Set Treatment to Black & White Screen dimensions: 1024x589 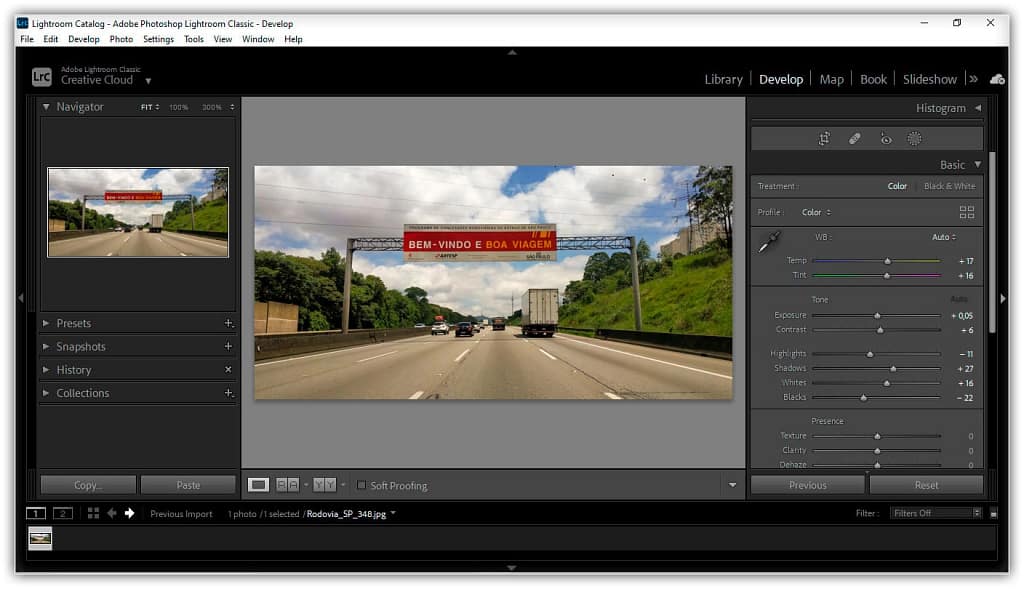tap(950, 186)
